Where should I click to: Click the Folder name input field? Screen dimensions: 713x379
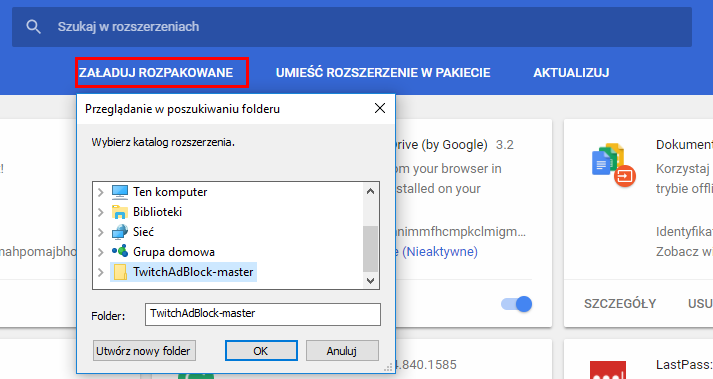click(263, 314)
